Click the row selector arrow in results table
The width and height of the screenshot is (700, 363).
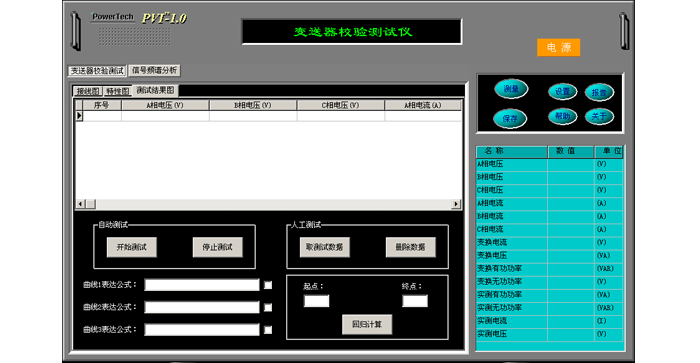click(x=79, y=116)
